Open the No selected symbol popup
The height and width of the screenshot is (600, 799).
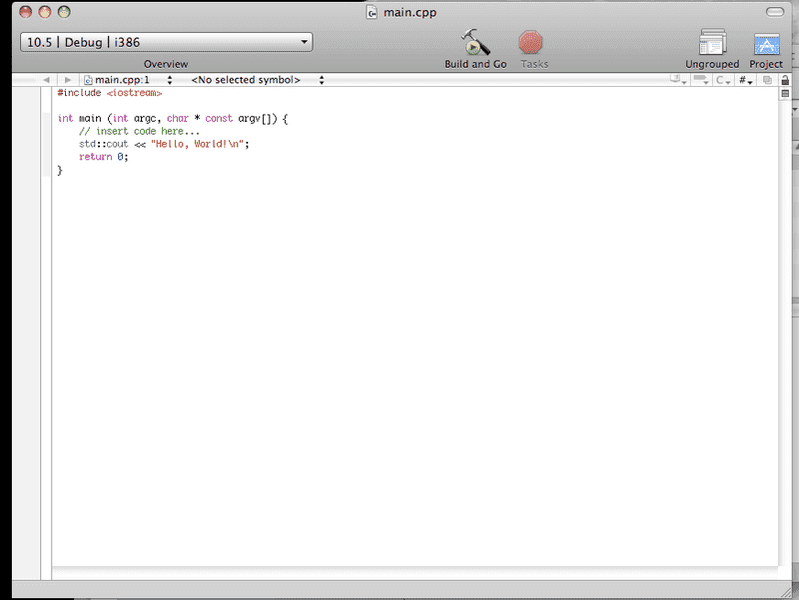pos(257,80)
